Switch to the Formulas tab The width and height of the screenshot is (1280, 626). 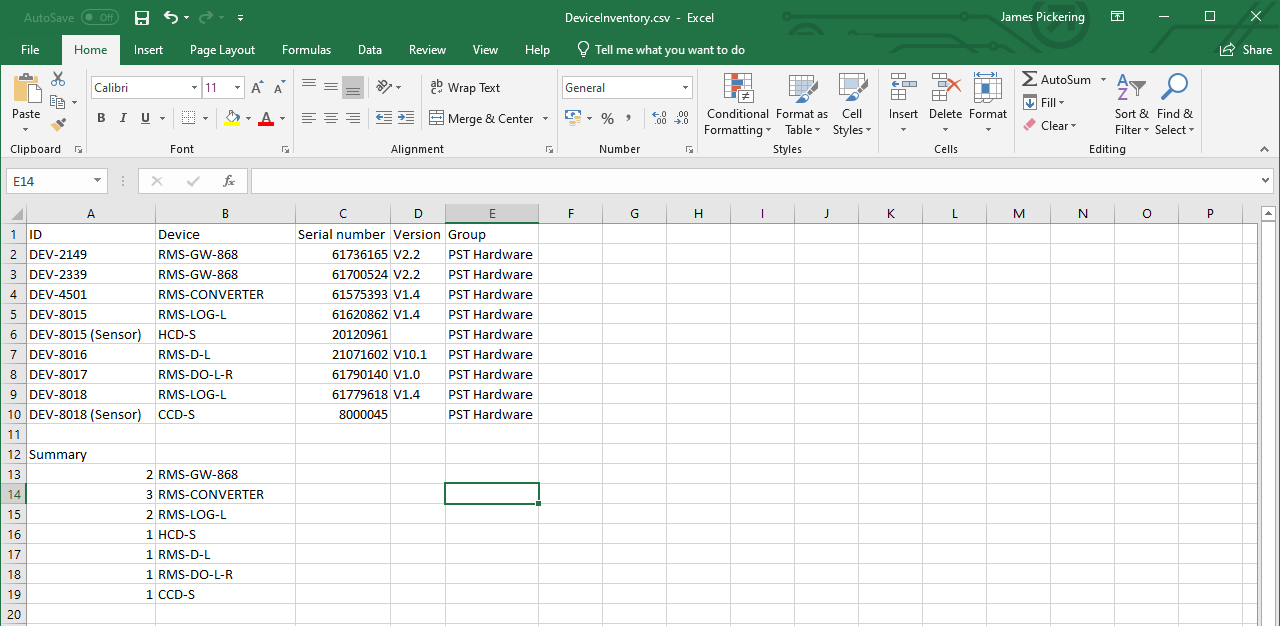tap(306, 50)
